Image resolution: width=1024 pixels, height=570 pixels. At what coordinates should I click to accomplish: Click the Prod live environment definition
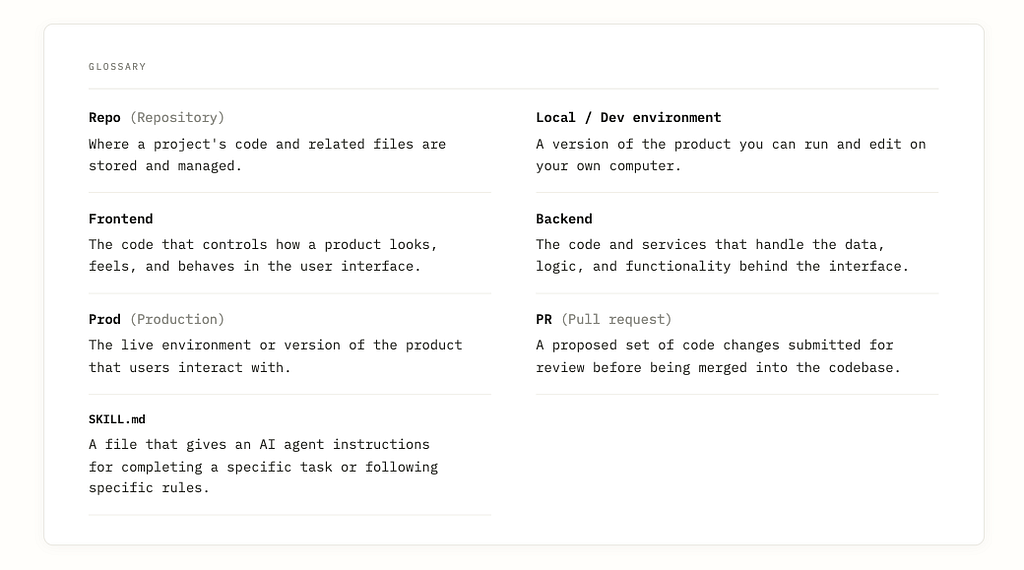tap(276, 356)
